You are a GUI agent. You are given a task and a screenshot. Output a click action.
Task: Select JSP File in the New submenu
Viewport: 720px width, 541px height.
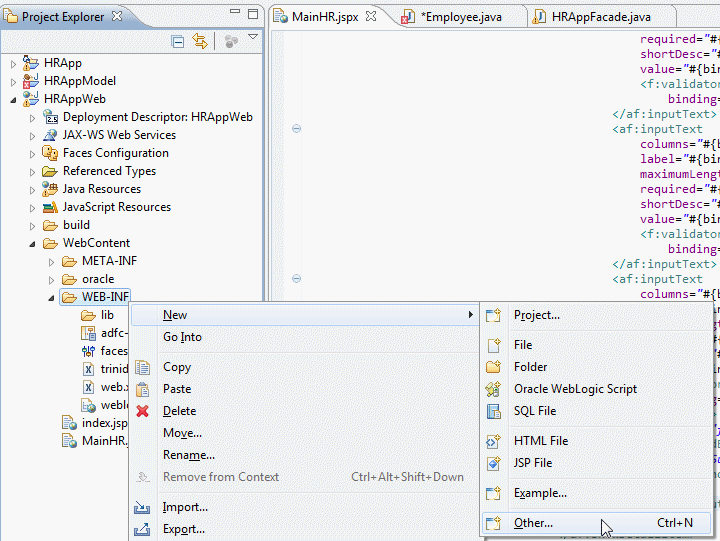pyautogui.click(x=596, y=463)
